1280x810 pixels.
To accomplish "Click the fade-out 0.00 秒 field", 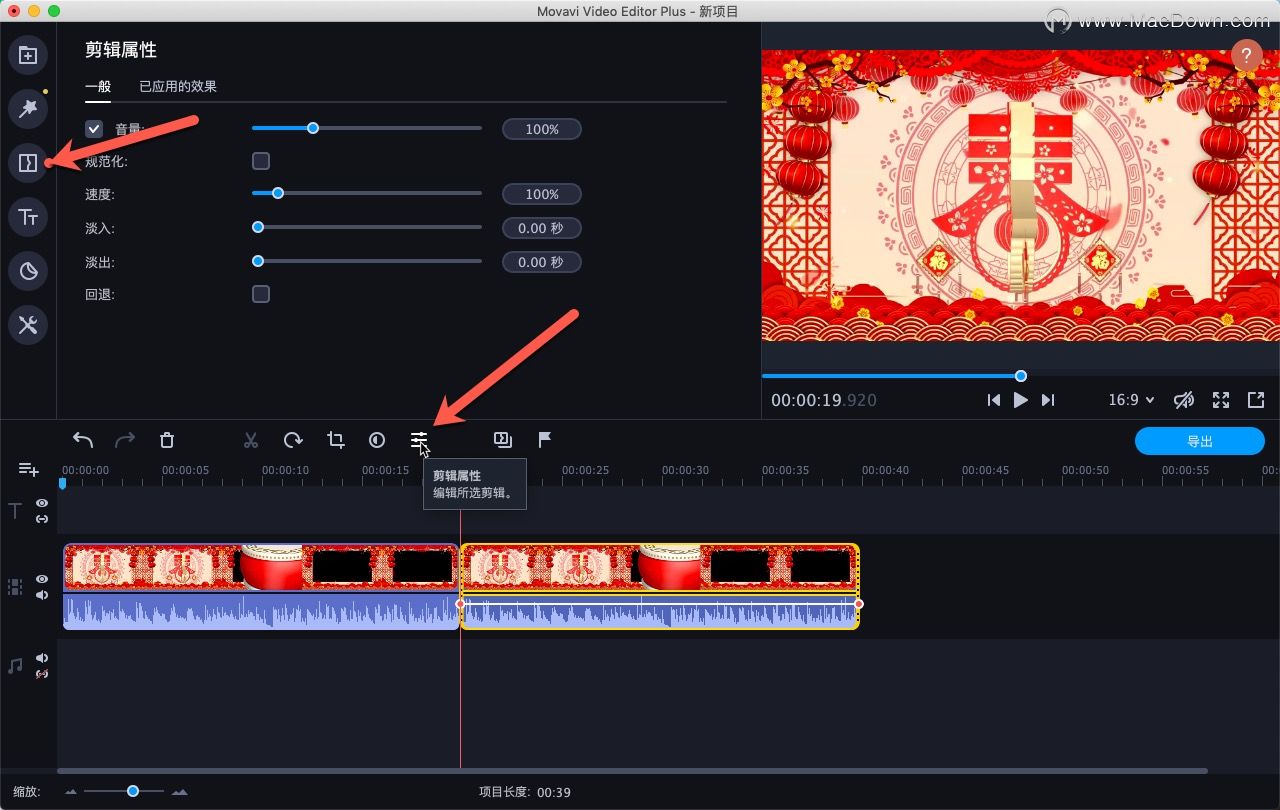I will [541, 262].
